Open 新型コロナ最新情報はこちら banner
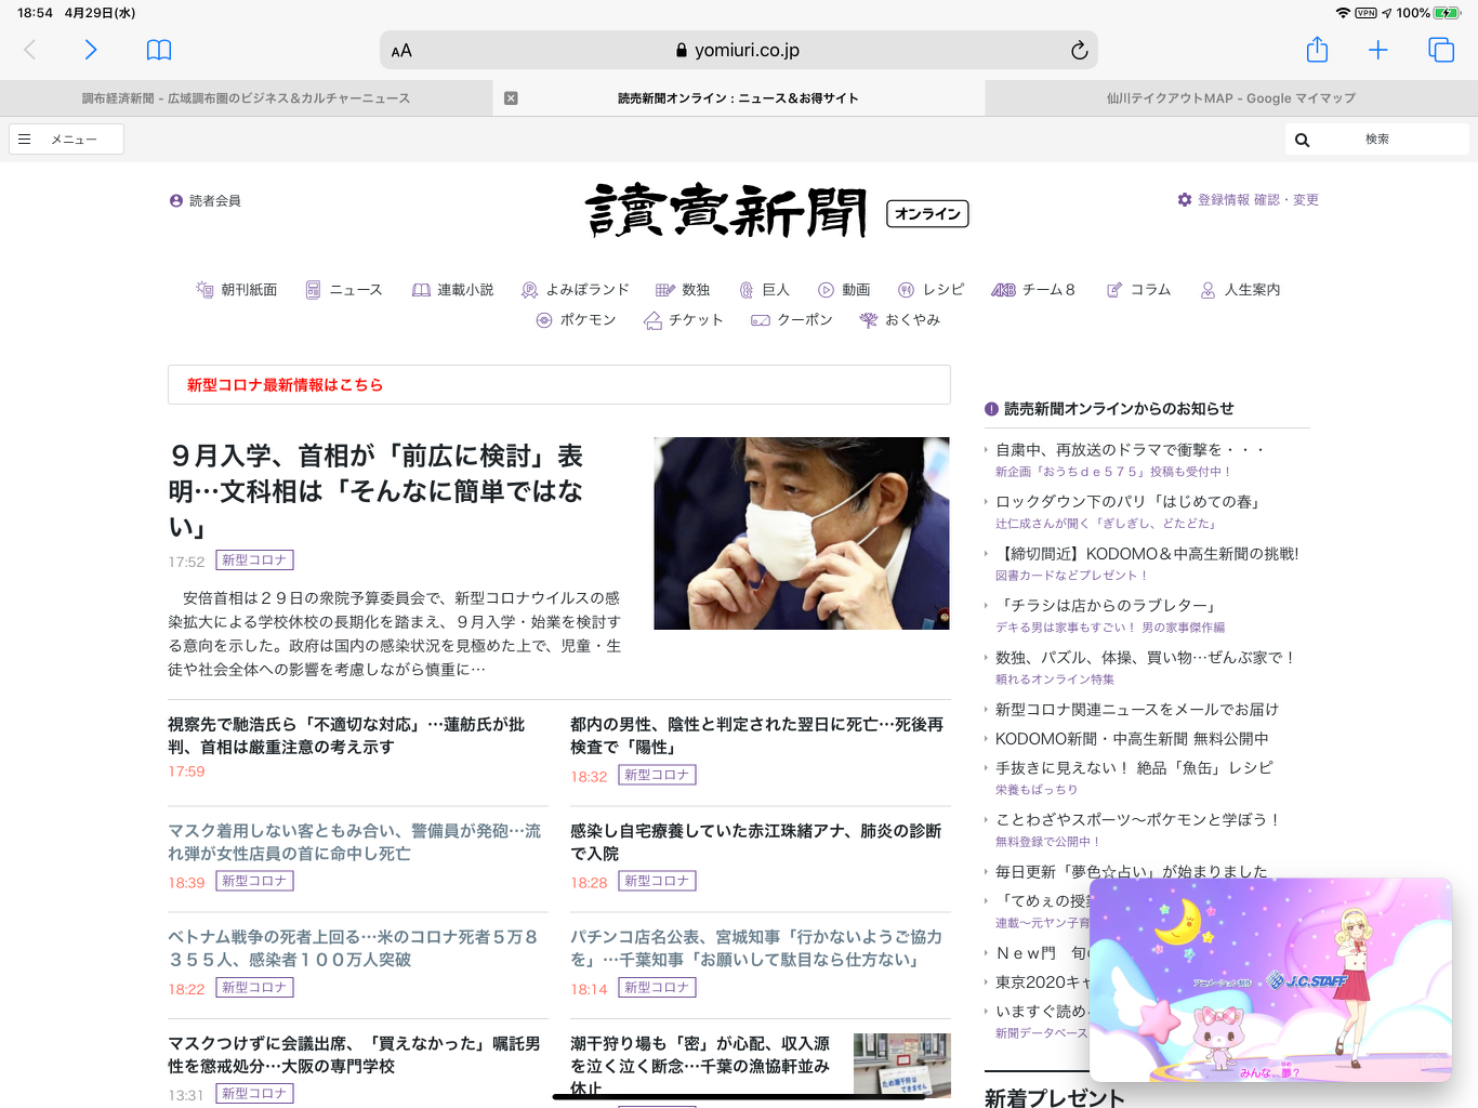 559,385
